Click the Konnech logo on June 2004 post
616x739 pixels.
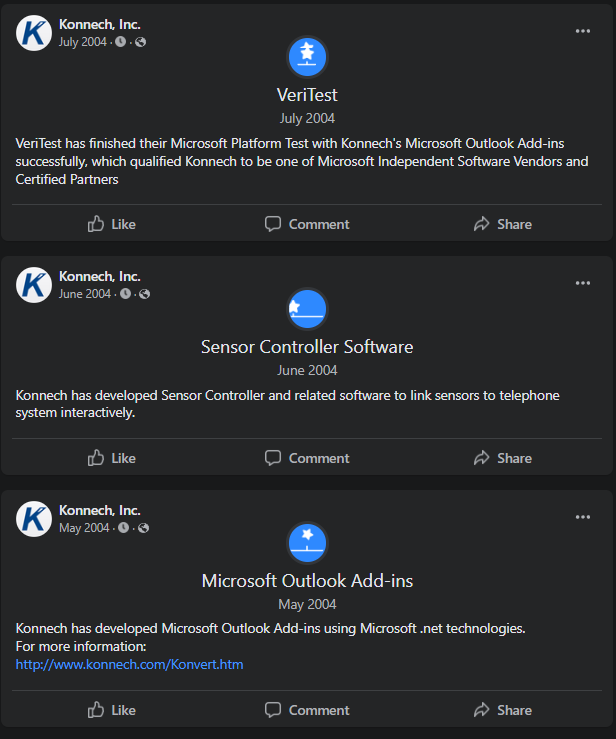pos(34,285)
